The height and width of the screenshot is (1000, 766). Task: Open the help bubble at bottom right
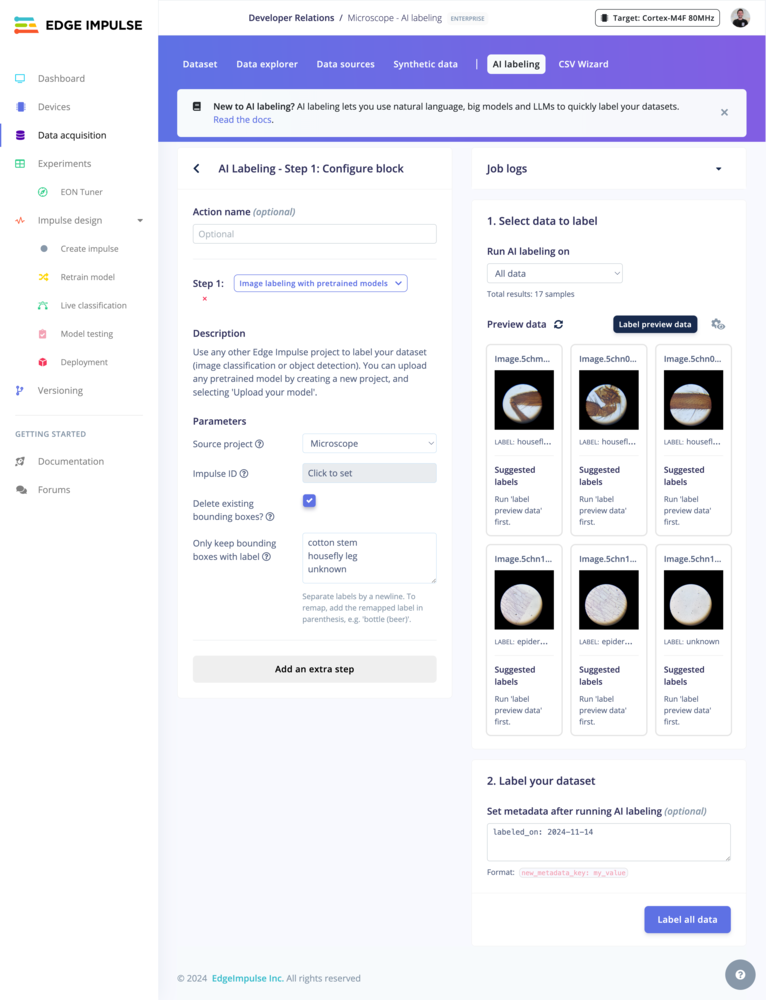tap(740, 974)
